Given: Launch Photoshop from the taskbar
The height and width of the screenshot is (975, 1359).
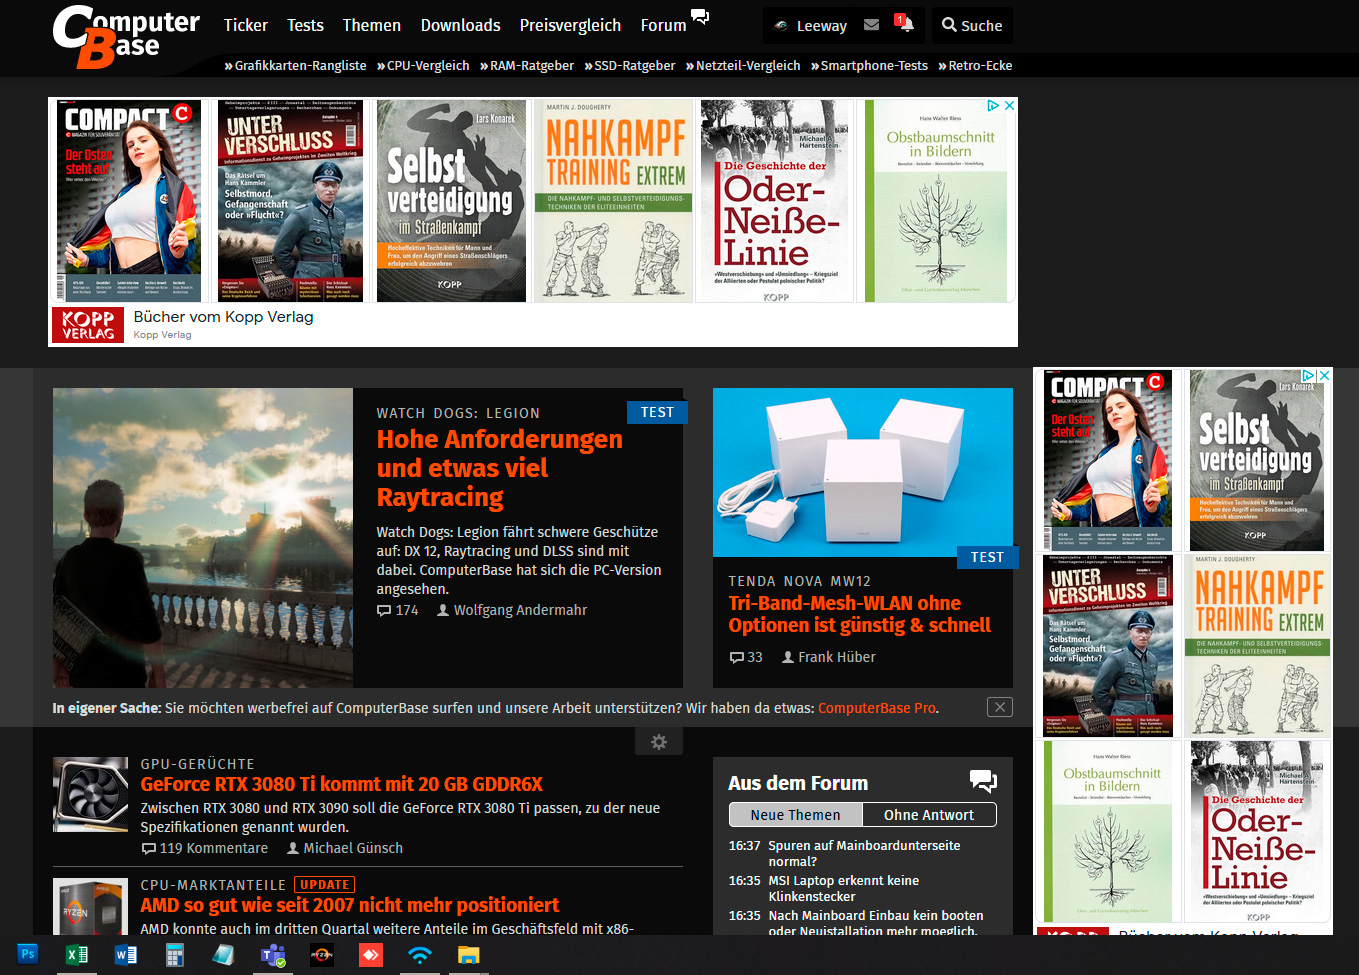Looking at the screenshot, I should click(28, 954).
